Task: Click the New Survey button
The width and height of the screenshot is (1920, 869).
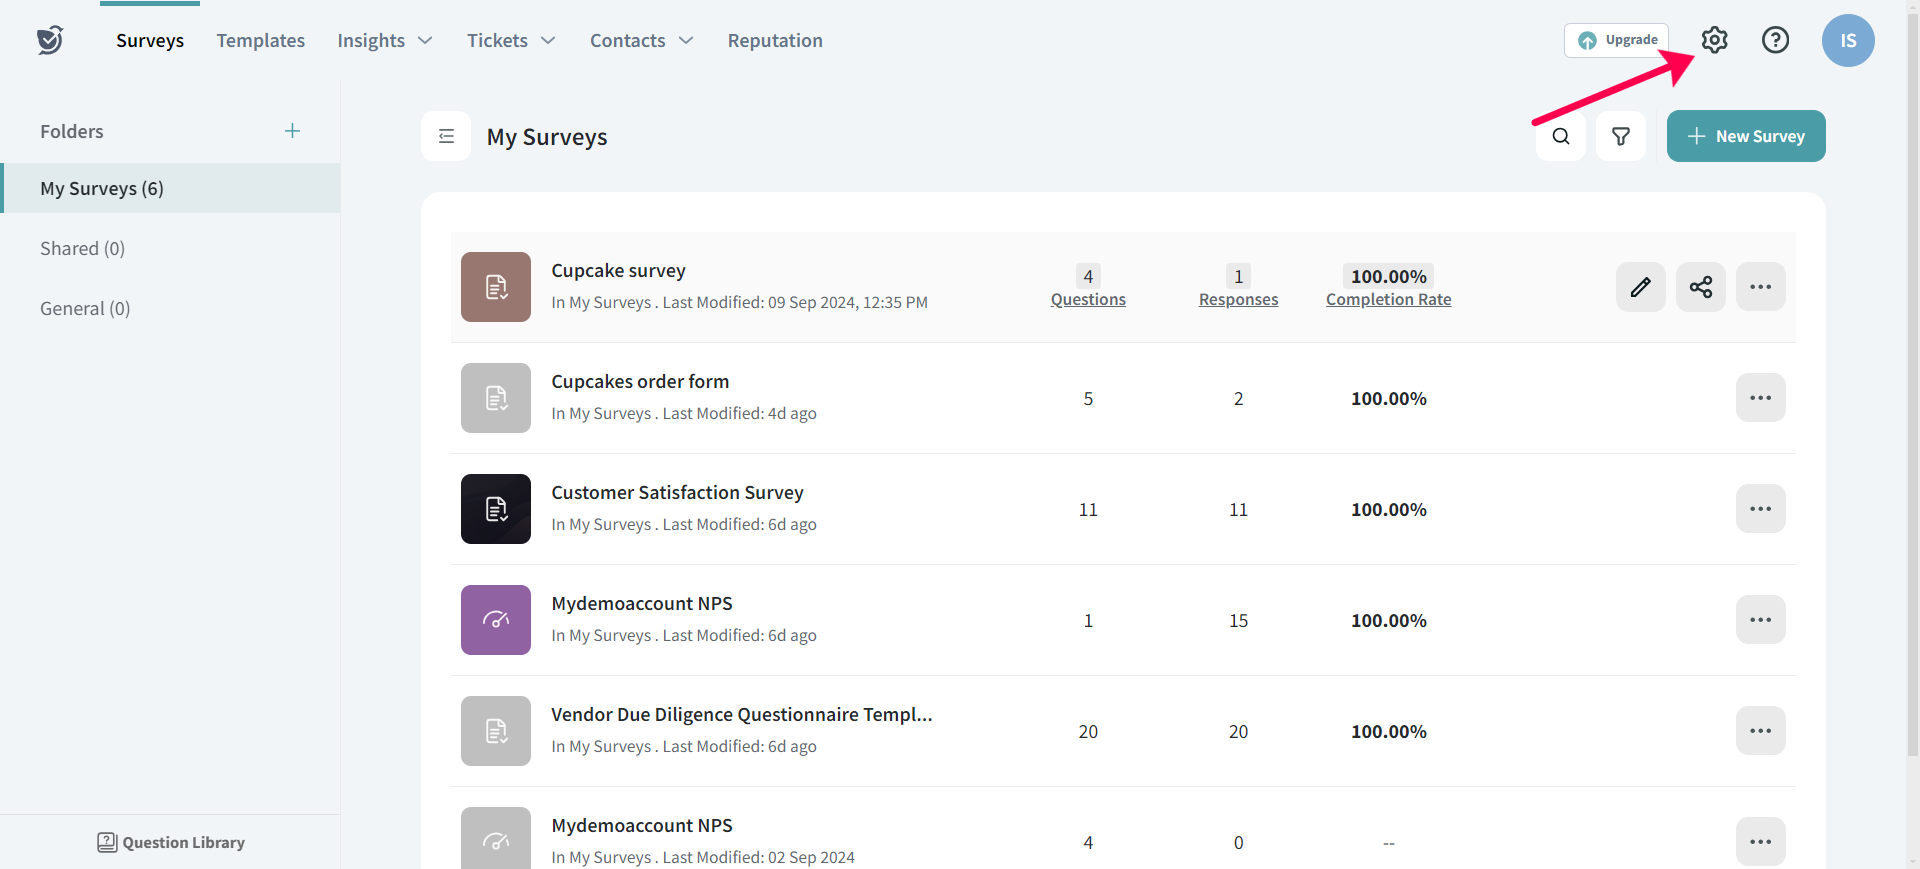Action: [1745, 136]
